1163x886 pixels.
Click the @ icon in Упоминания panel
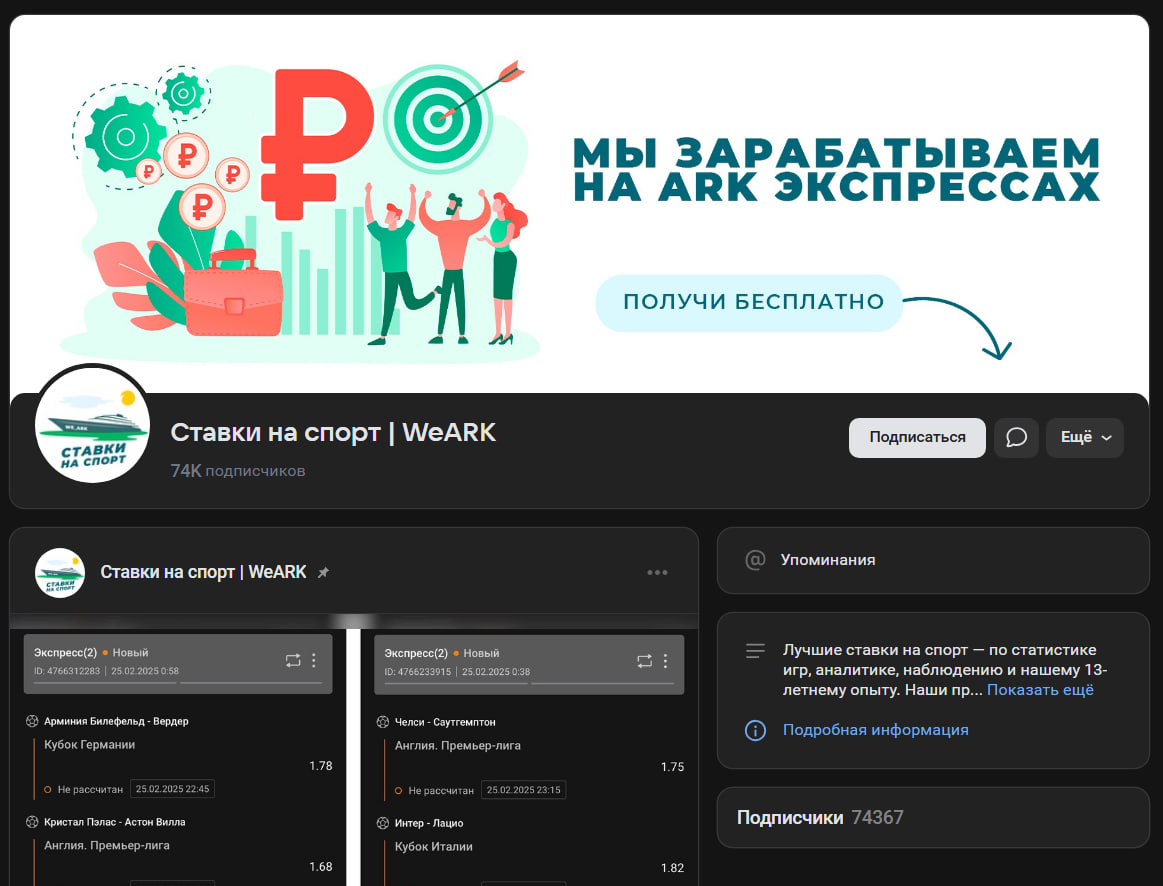coord(755,560)
